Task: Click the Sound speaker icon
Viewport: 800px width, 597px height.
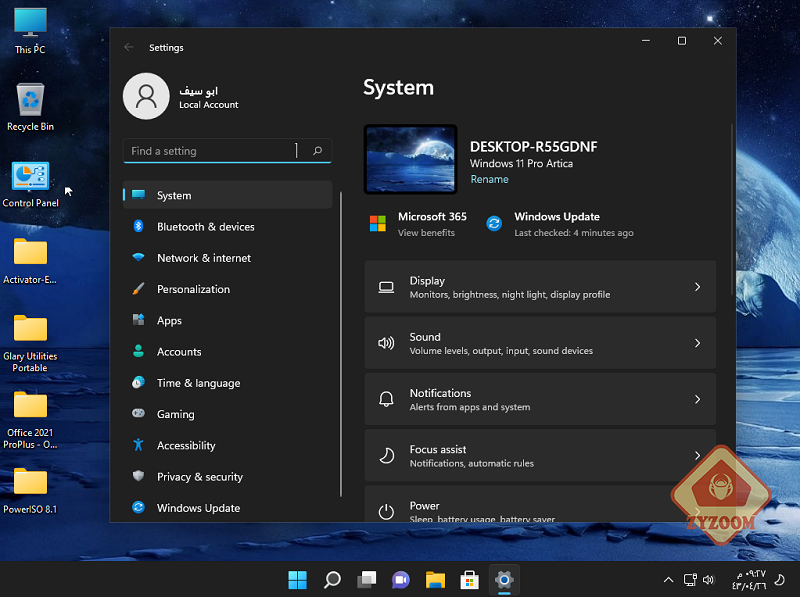Action: [386, 343]
